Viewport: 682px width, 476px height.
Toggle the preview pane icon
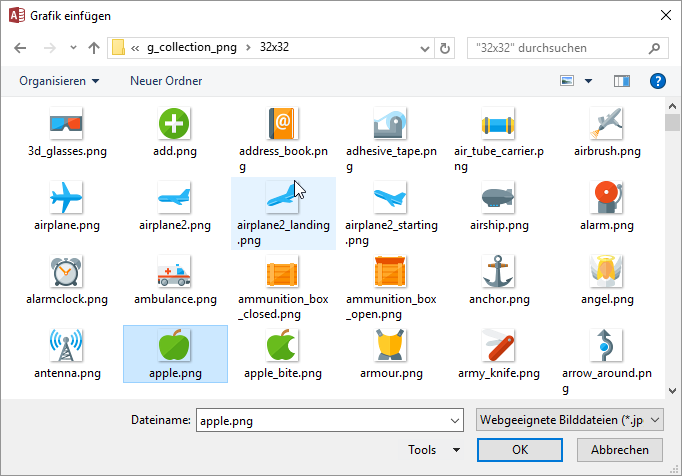(x=622, y=81)
